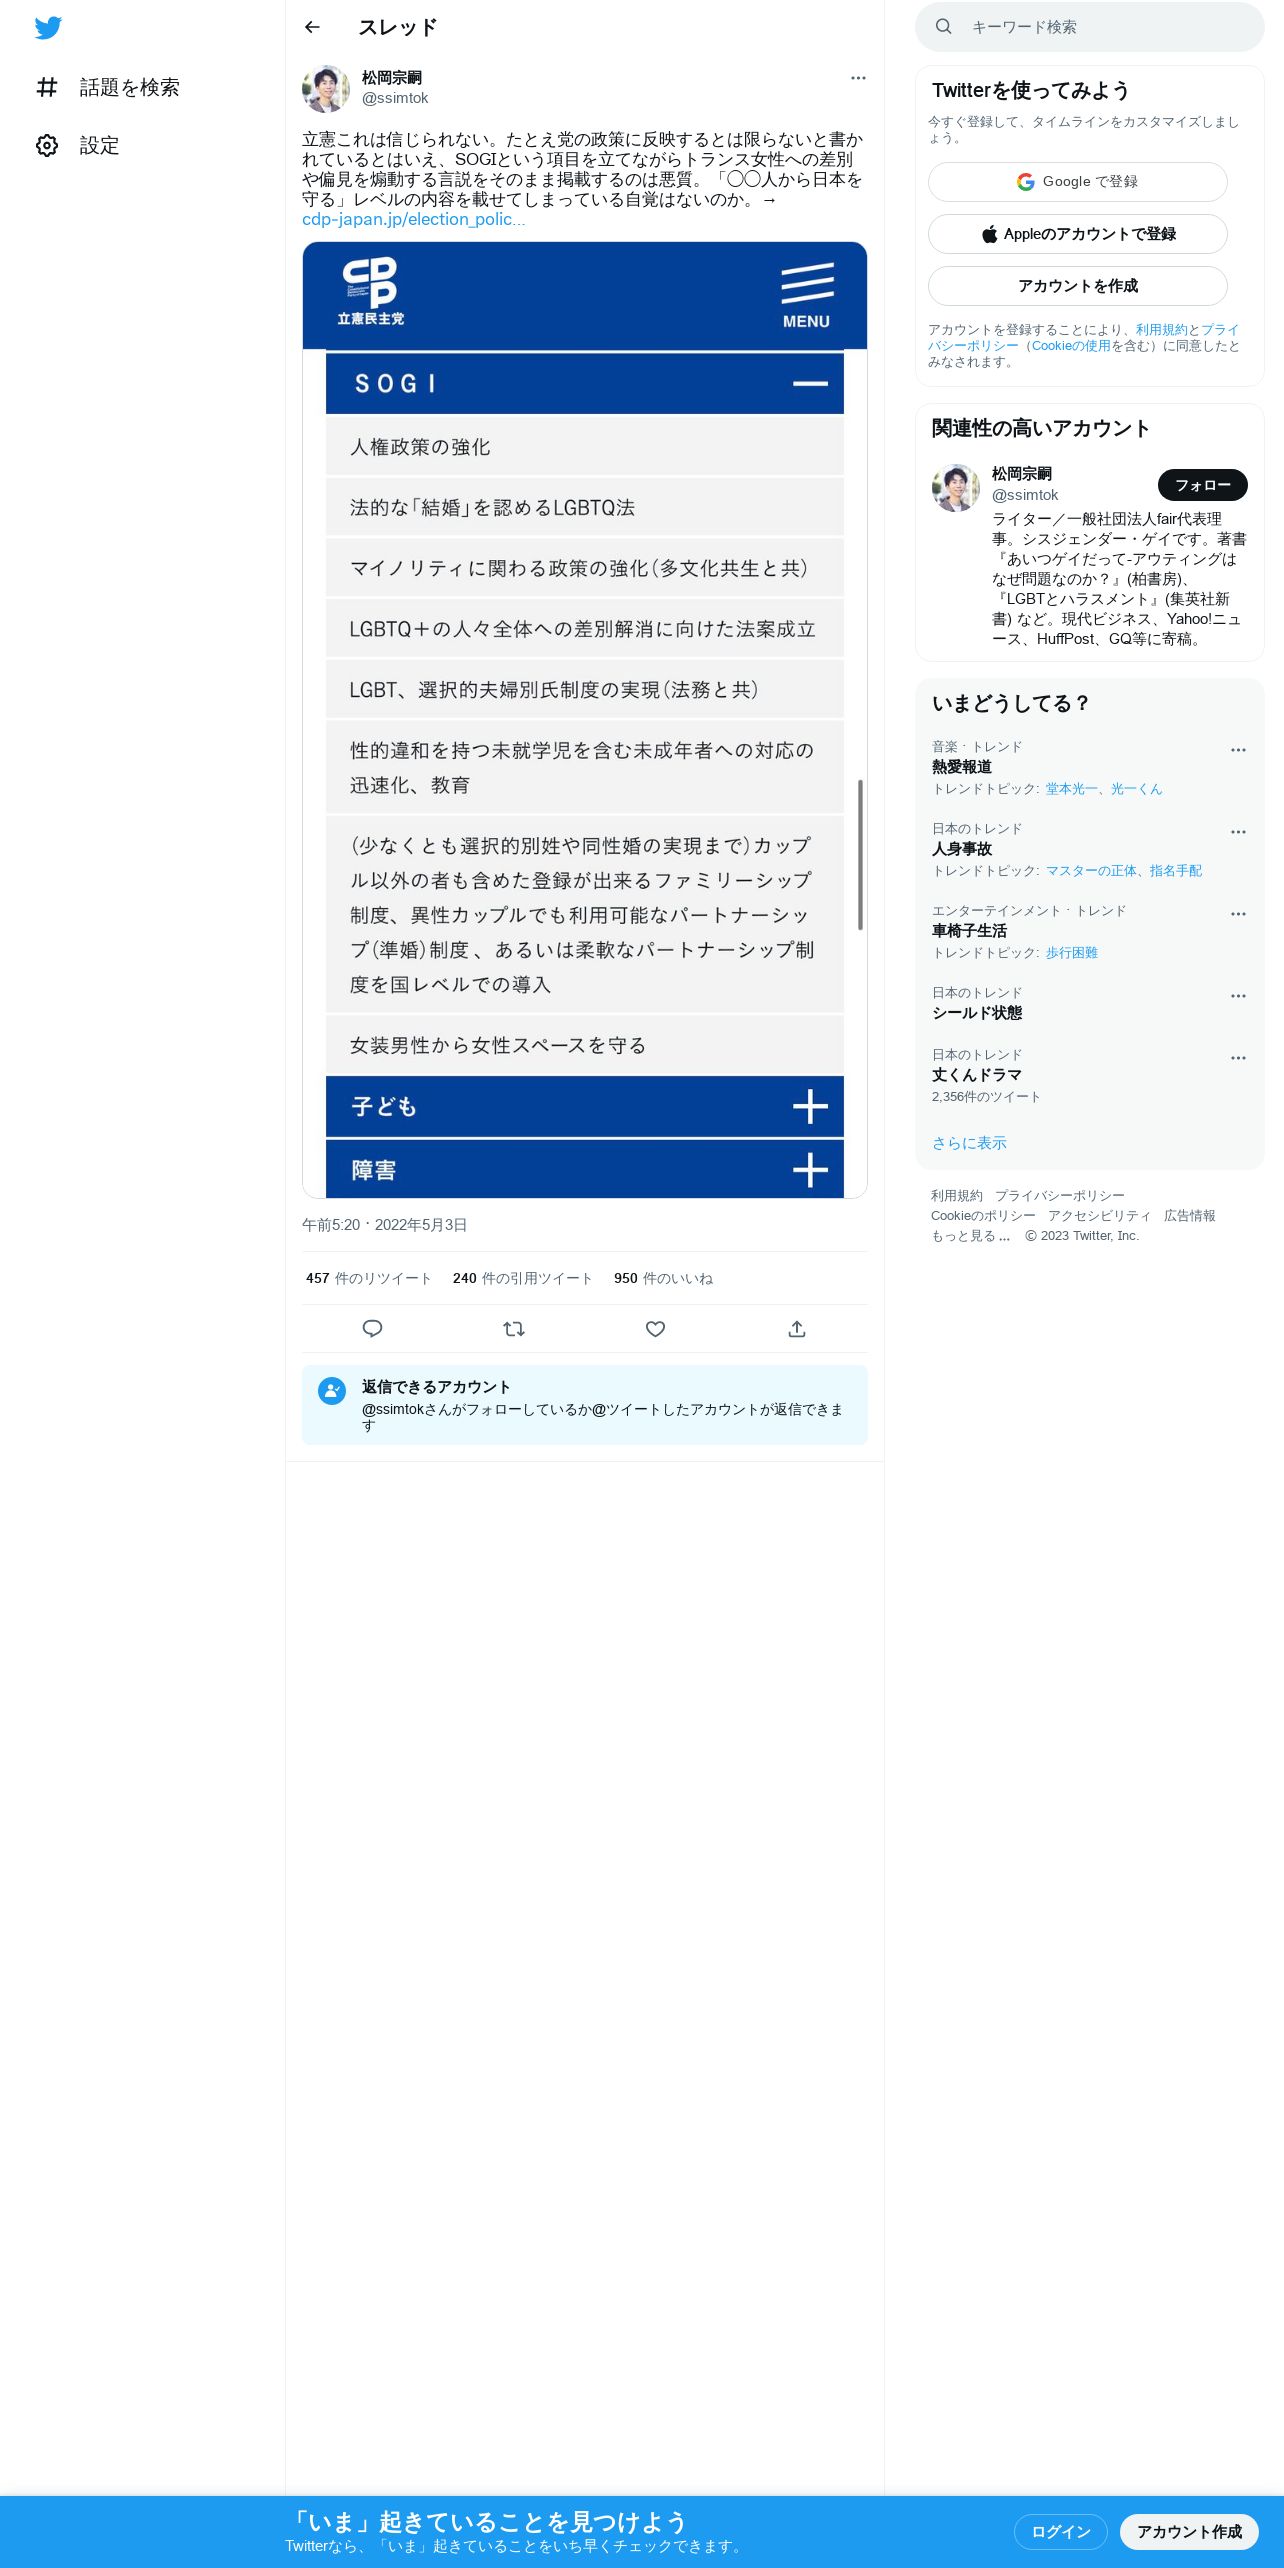Click the Twitter bird logo

(x=48, y=28)
